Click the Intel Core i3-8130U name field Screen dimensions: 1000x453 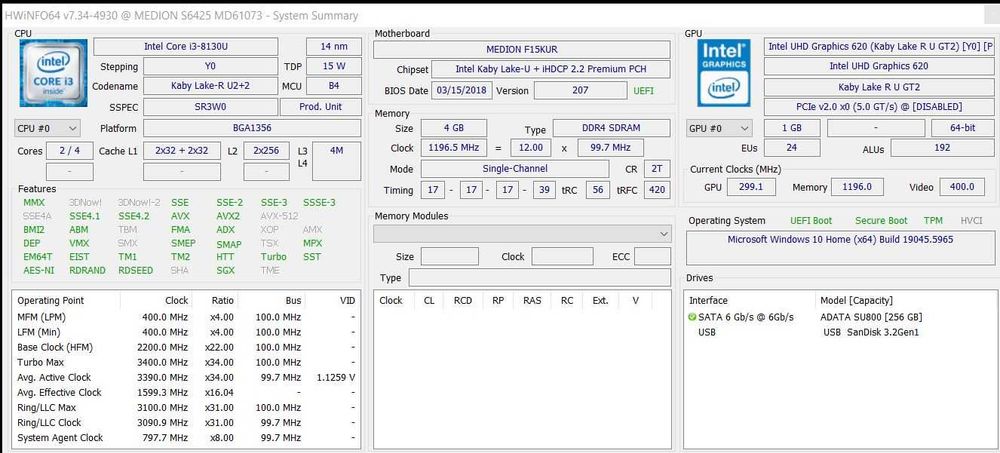[x=186, y=47]
